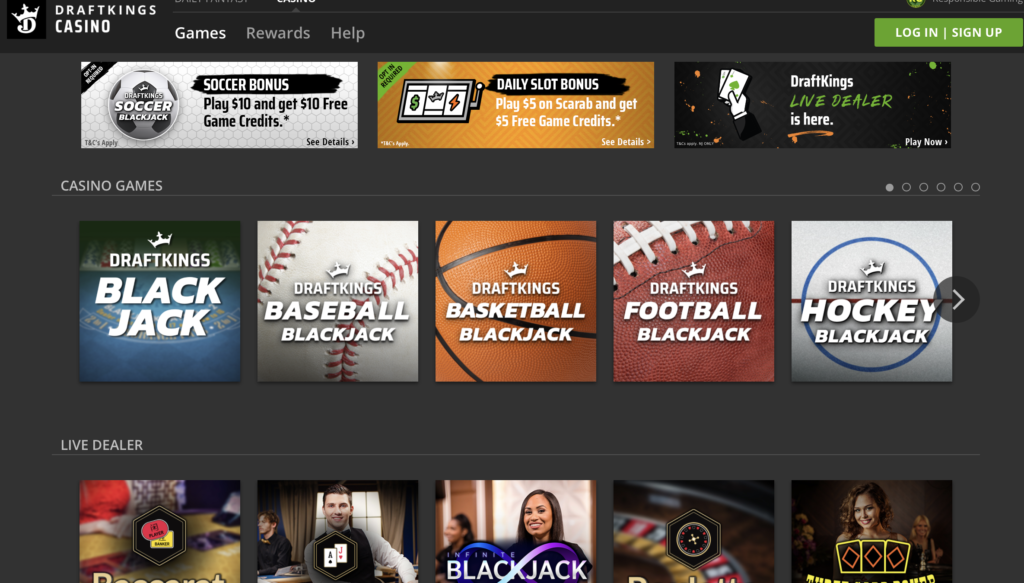This screenshot has width=1024, height=583.
Task: Open the DraftKings Blackjack game tile
Action: 159,301
